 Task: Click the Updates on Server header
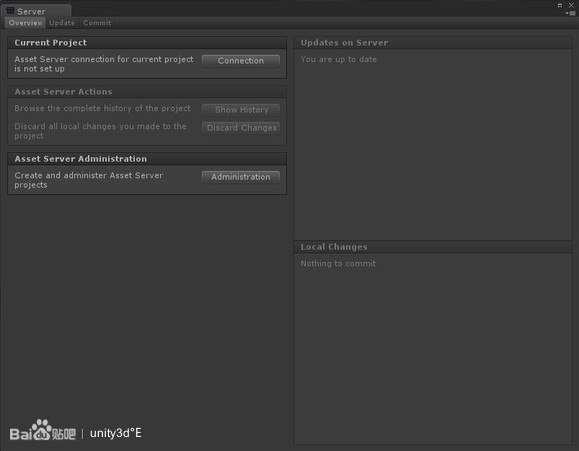click(433, 43)
